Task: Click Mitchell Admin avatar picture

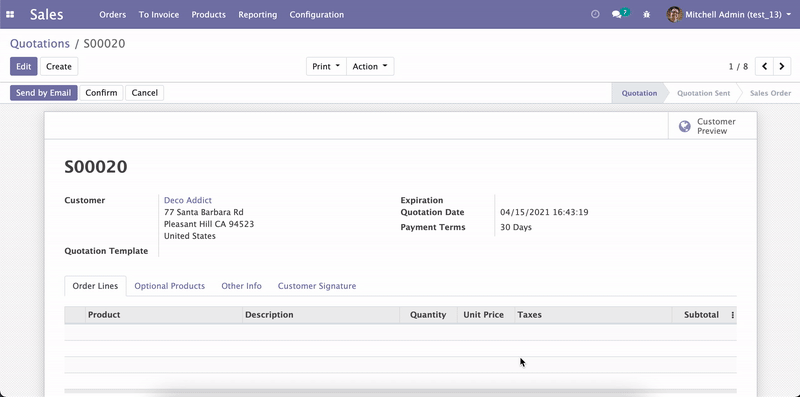Action: click(674, 14)
